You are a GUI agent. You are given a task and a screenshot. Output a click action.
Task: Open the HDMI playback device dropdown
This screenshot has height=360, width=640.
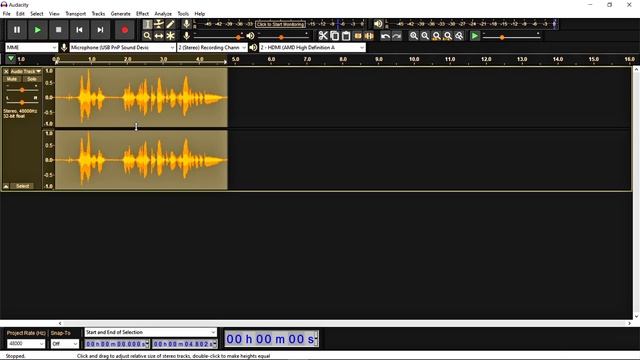pos(312,48)
